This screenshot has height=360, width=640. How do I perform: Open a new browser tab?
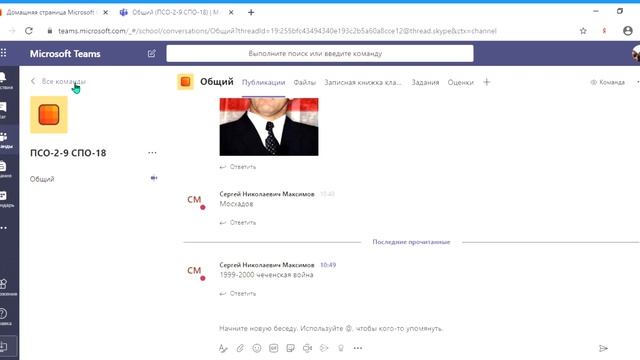[x=251, y=13]
